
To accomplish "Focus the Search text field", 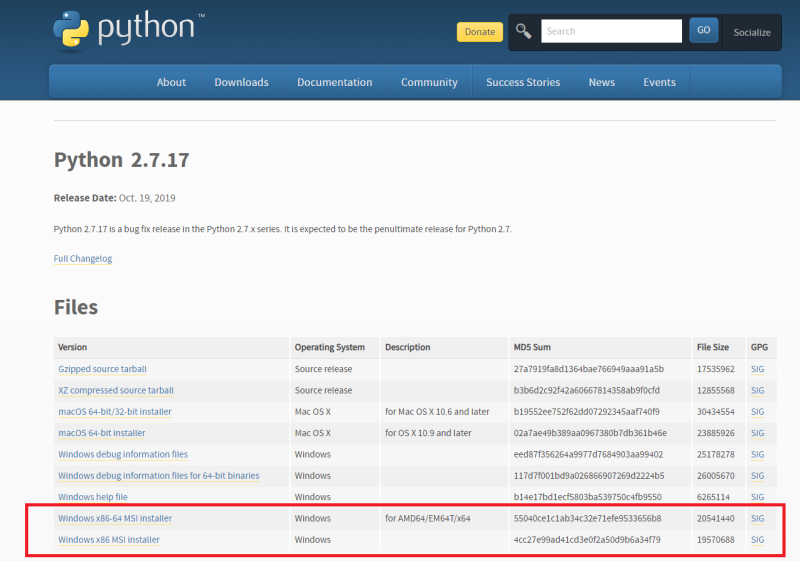I will click(x=611, y=31).
